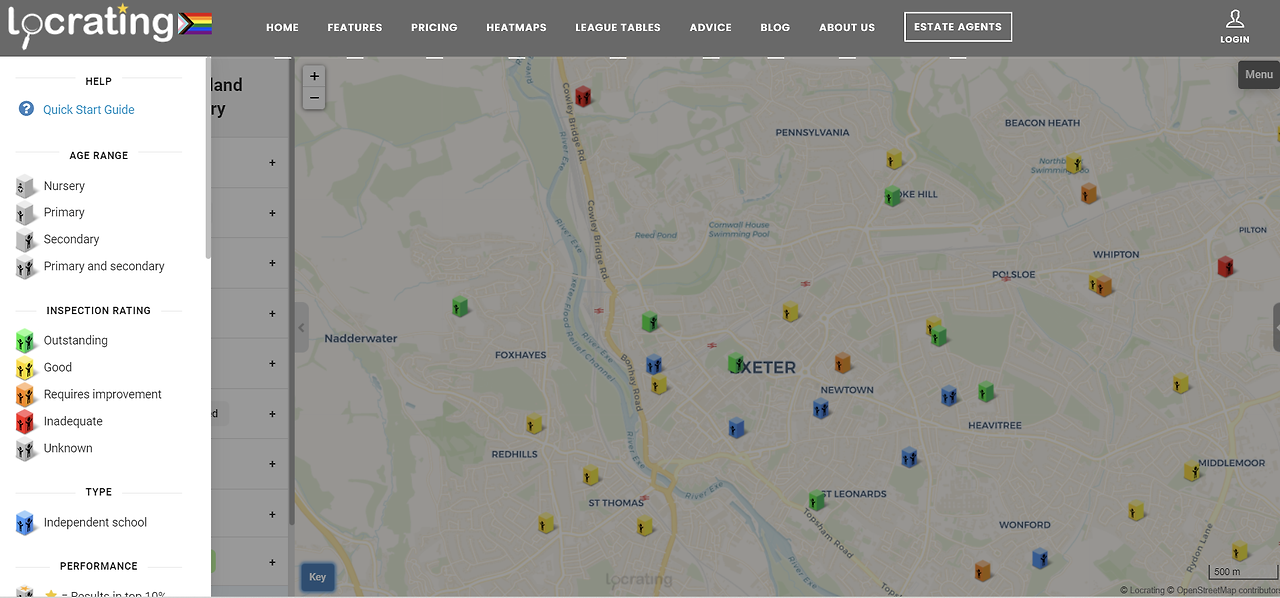Click the Primary and secondary label

click(104, 266)
